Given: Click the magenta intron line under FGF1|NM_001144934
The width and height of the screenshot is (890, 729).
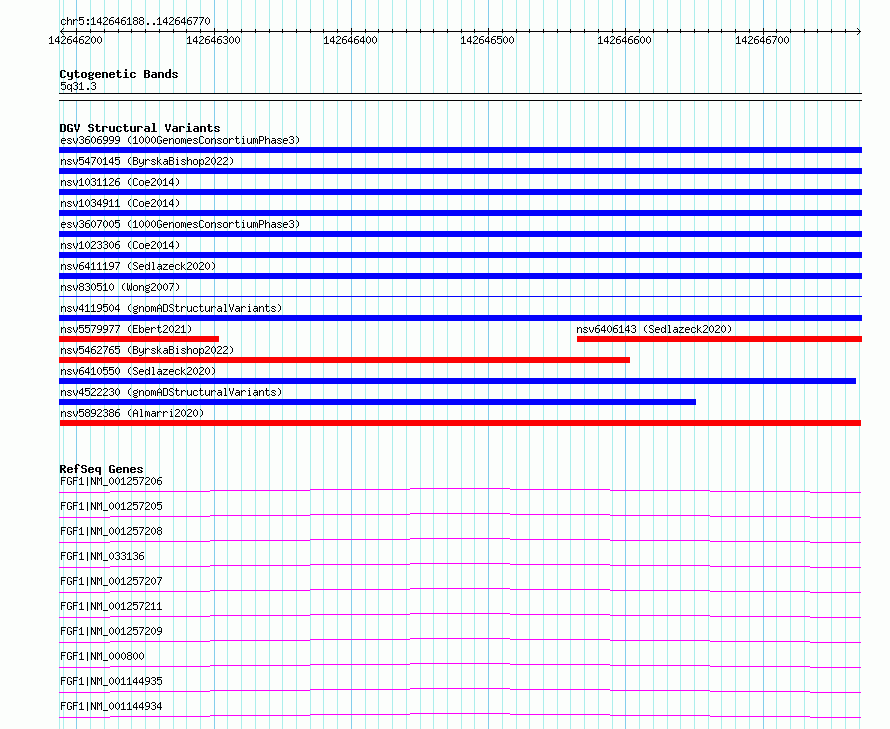Looking at the screenshot, I should pyautogui.click(x=460, y=713).
